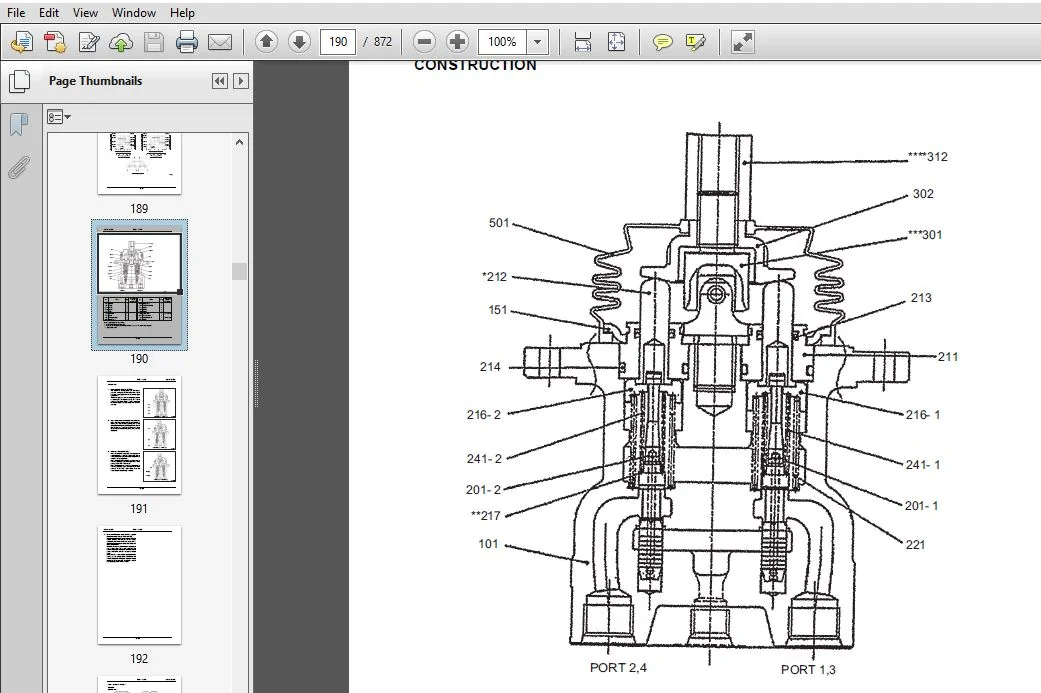
Task: Zoom in with the plus button
Action: click(457, 42)
